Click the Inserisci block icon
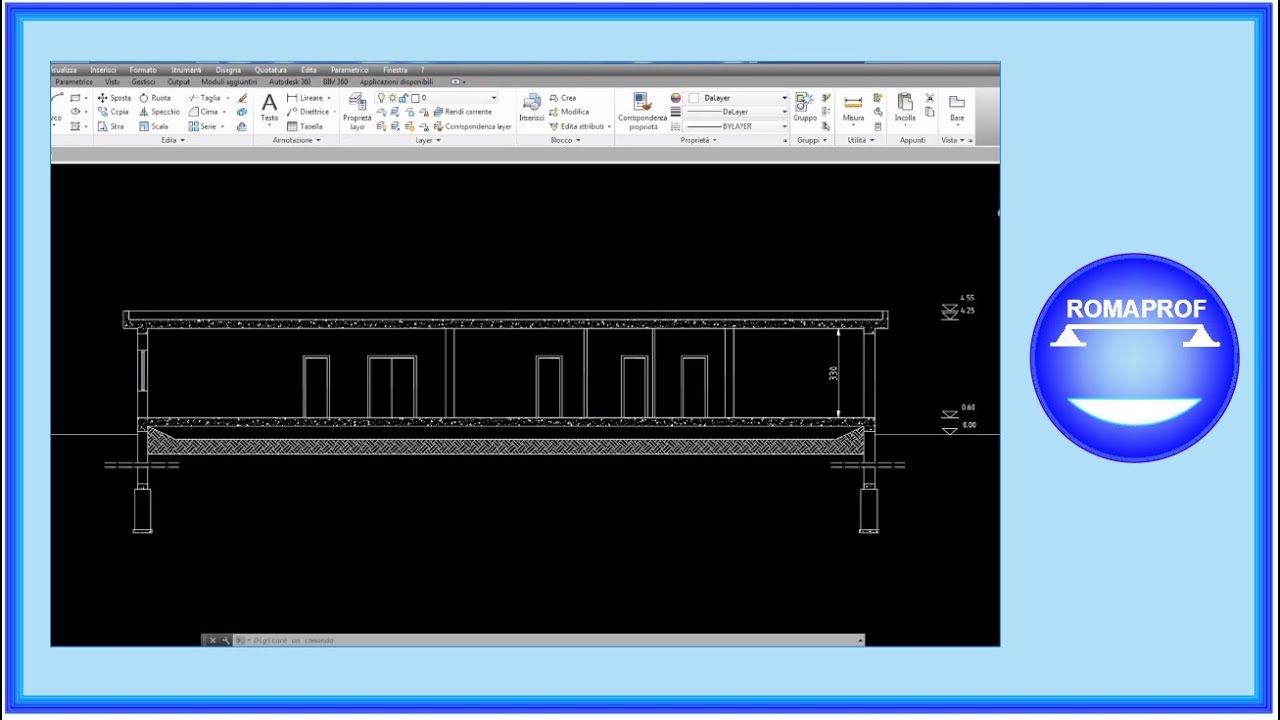The image size is (1280, 720). (531, 108)
